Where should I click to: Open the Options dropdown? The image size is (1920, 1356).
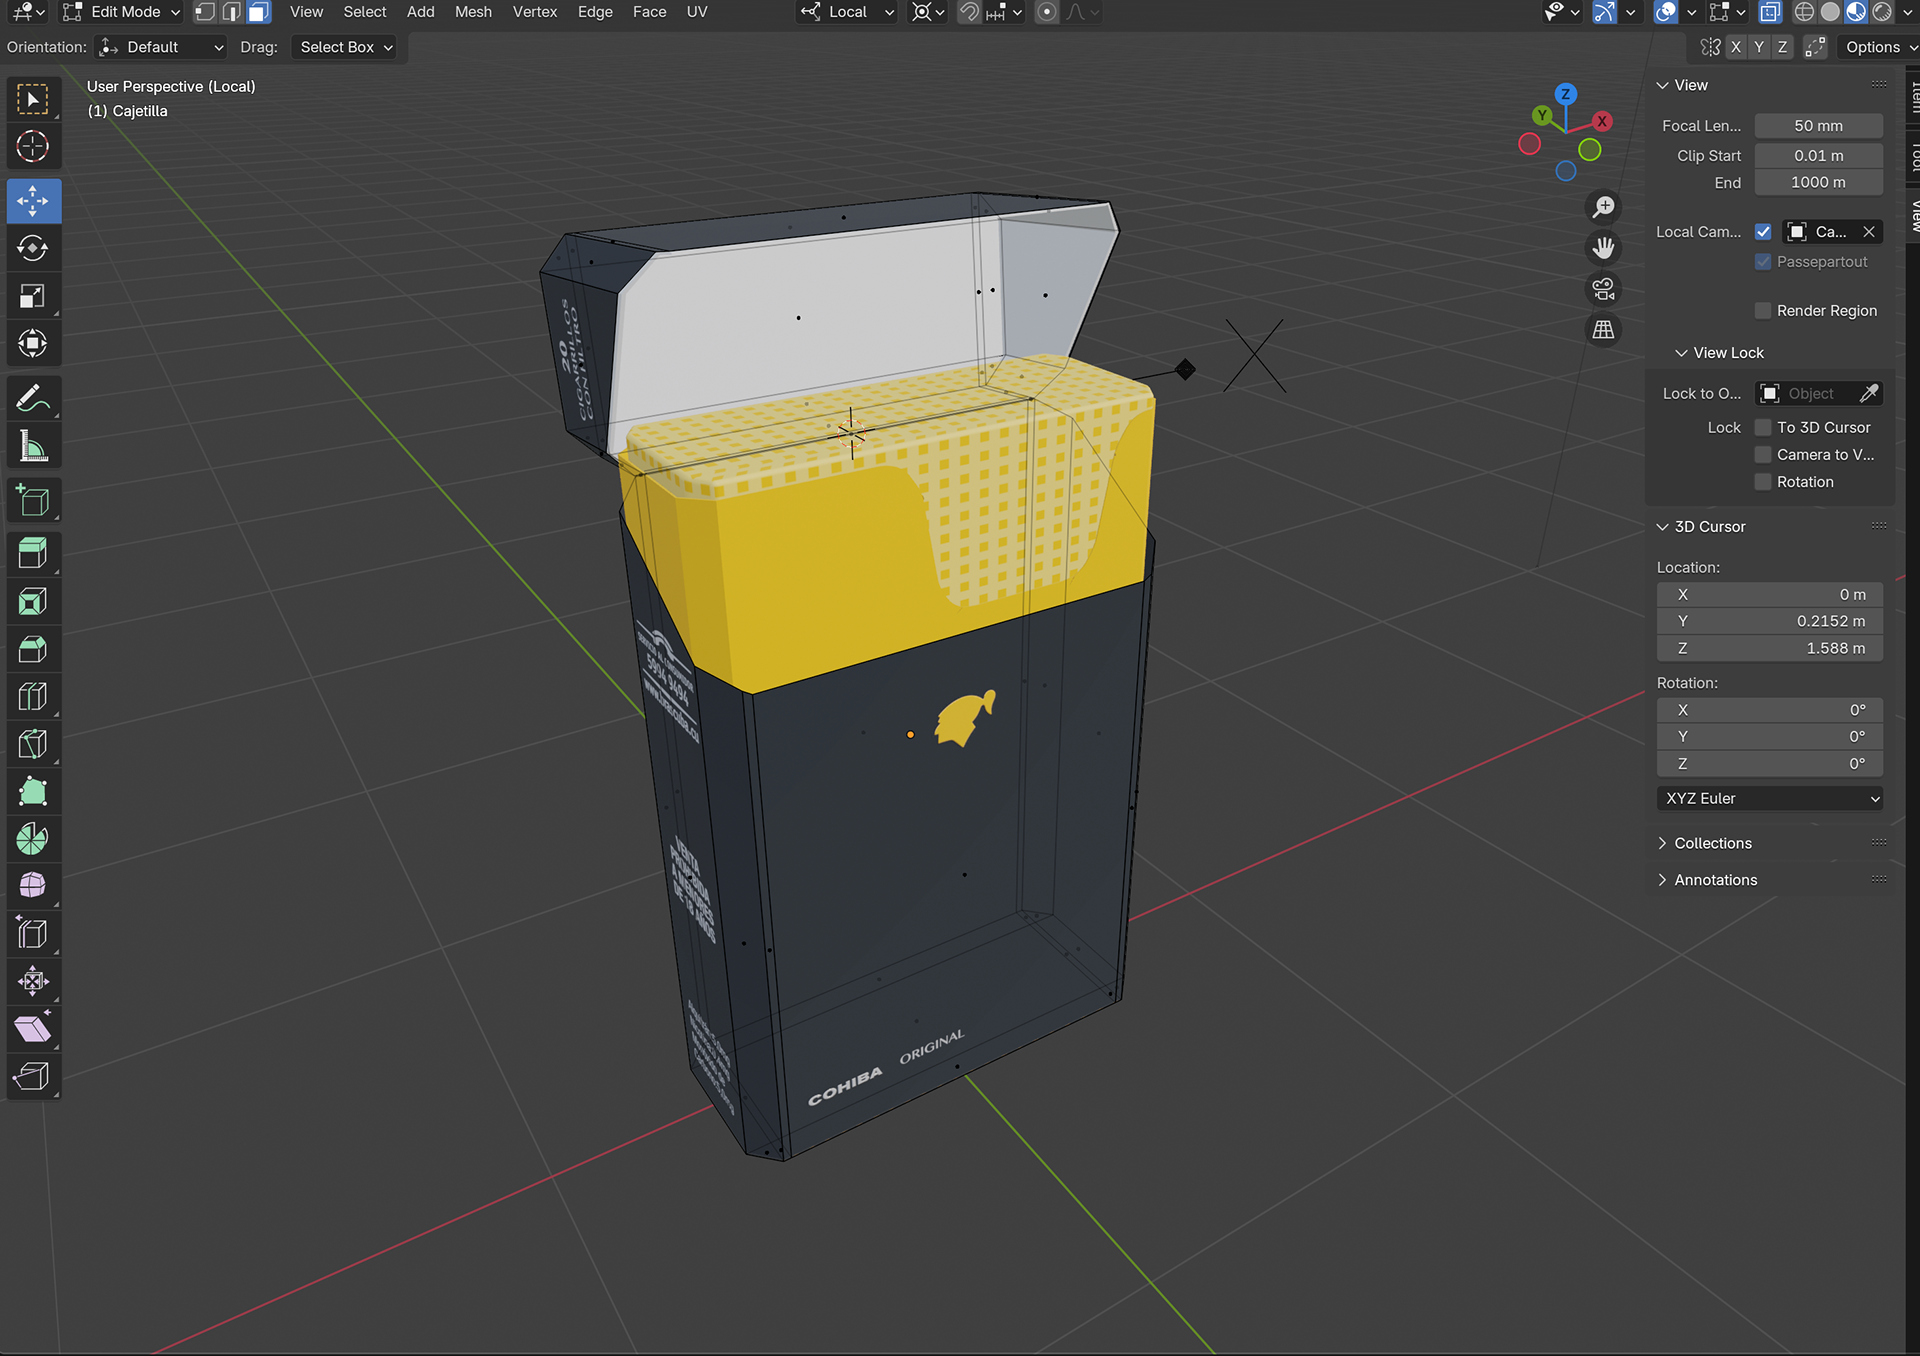[x=1881, y=47]
